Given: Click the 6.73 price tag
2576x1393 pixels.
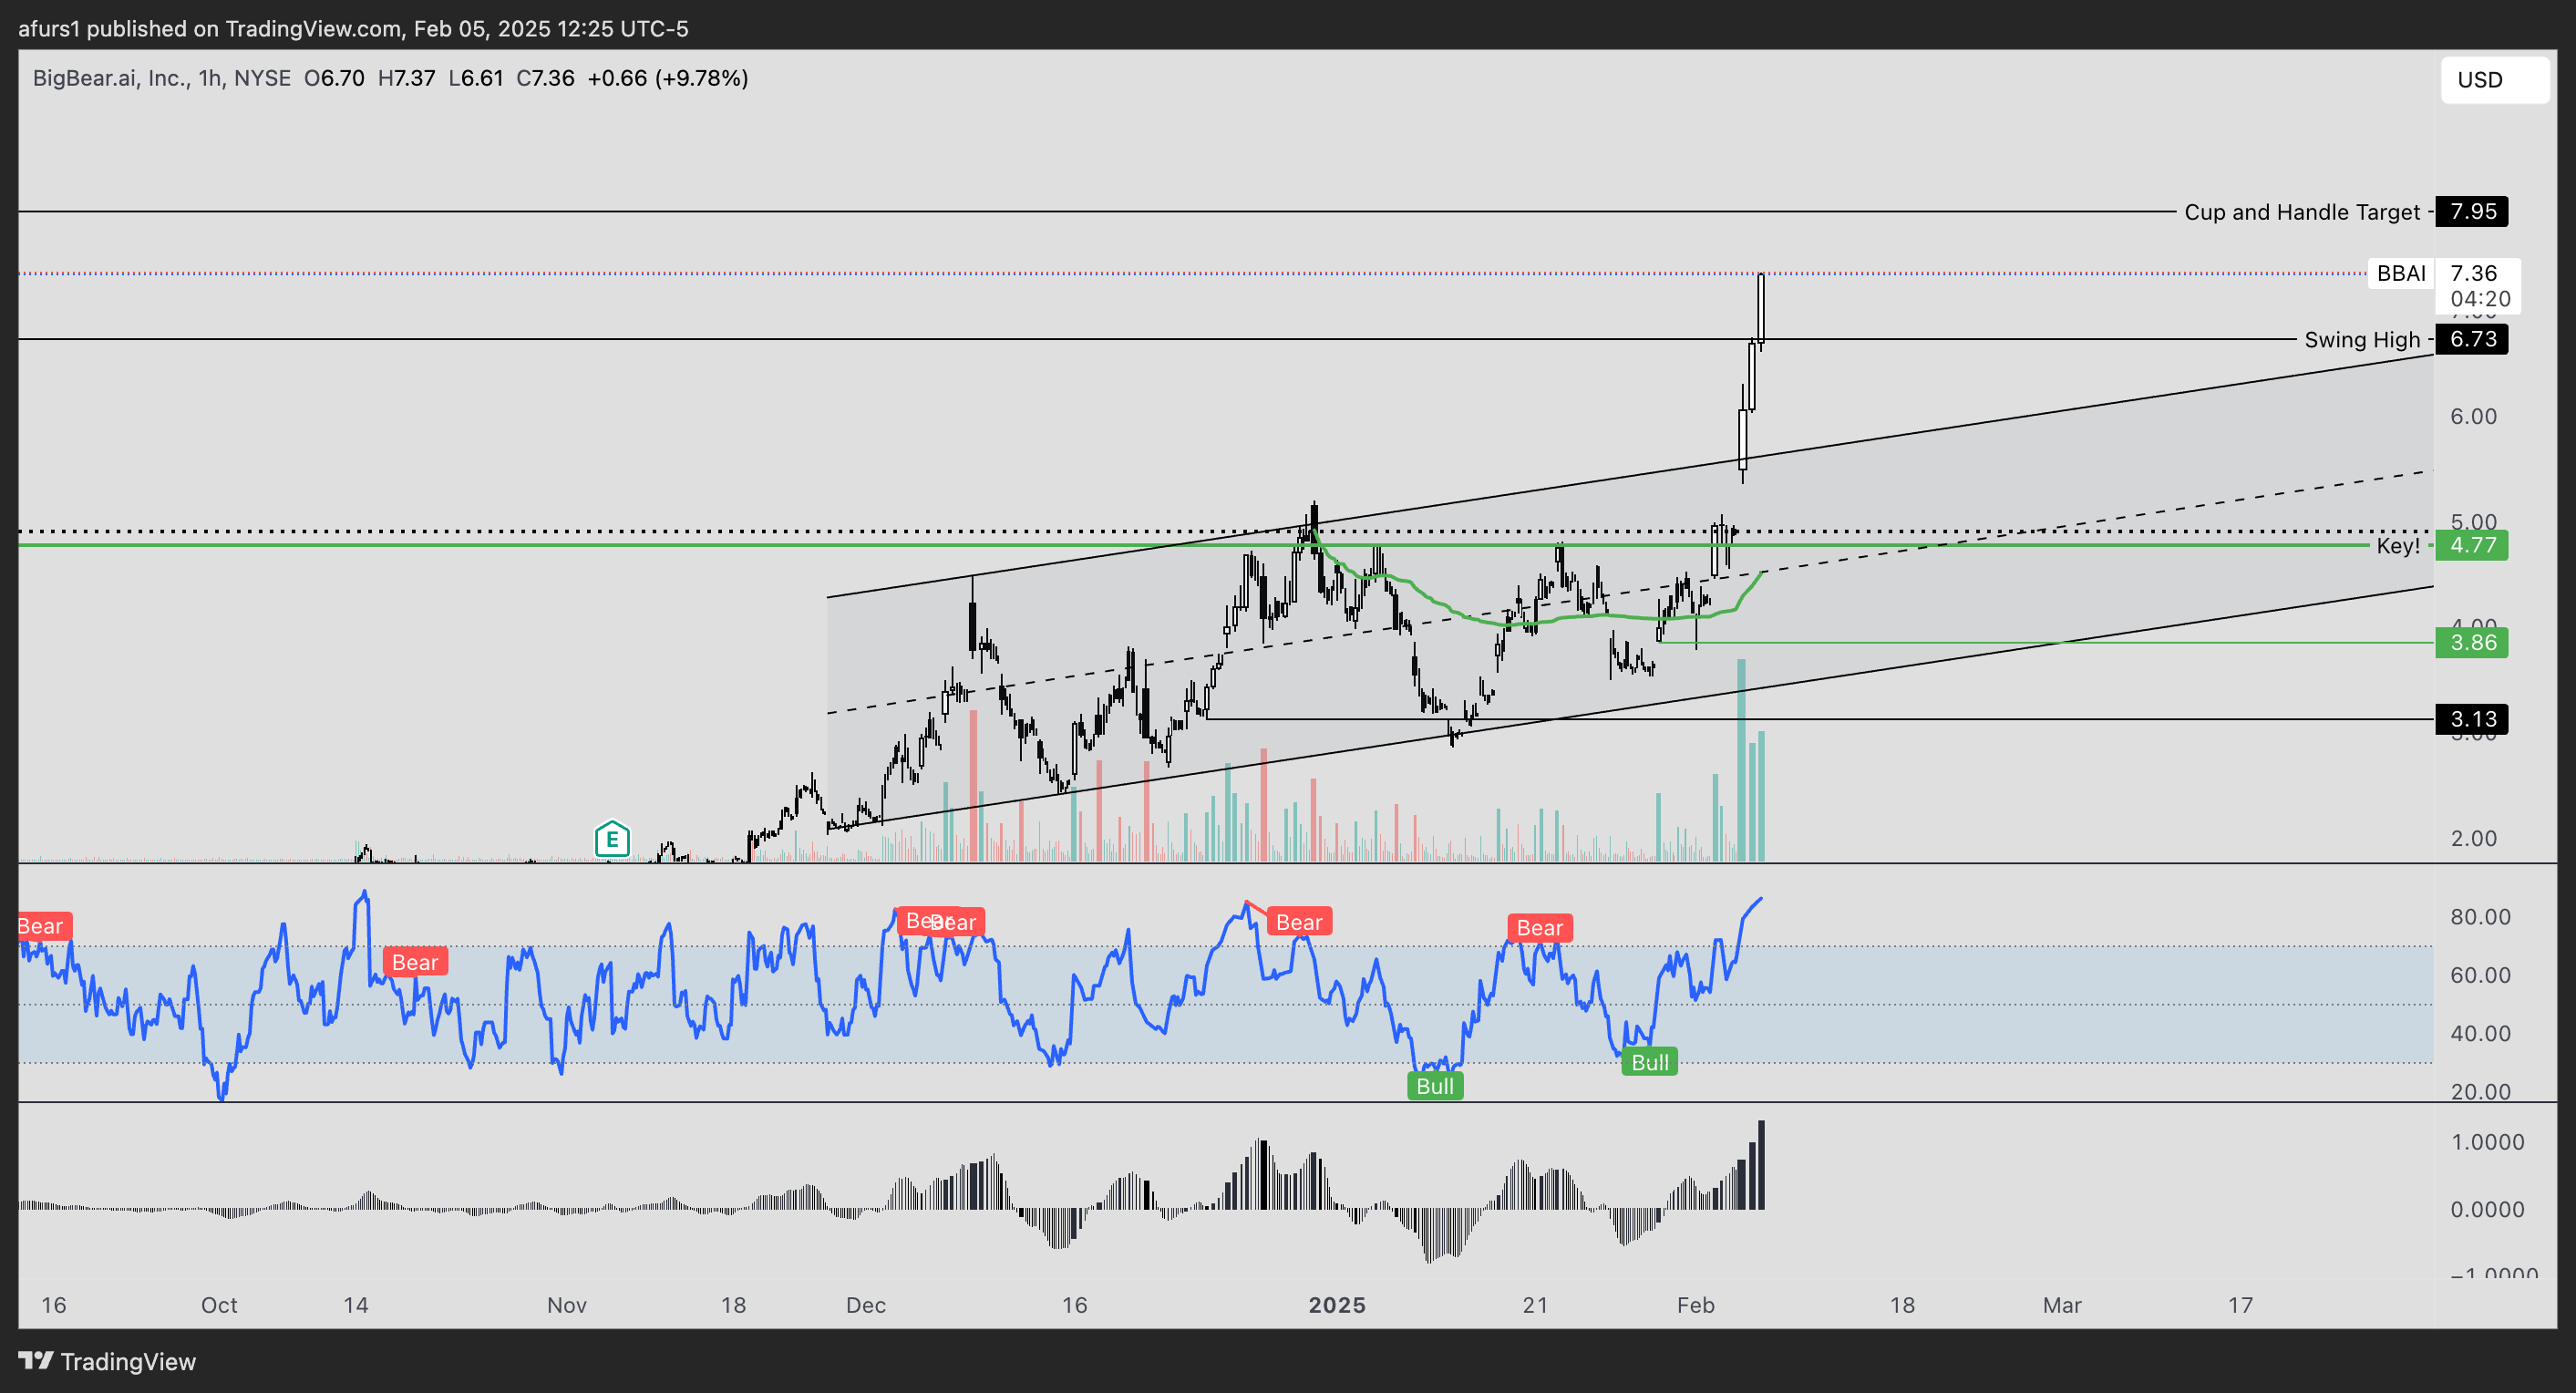Looking at the screenshot, I should [x=2472, y=339].
